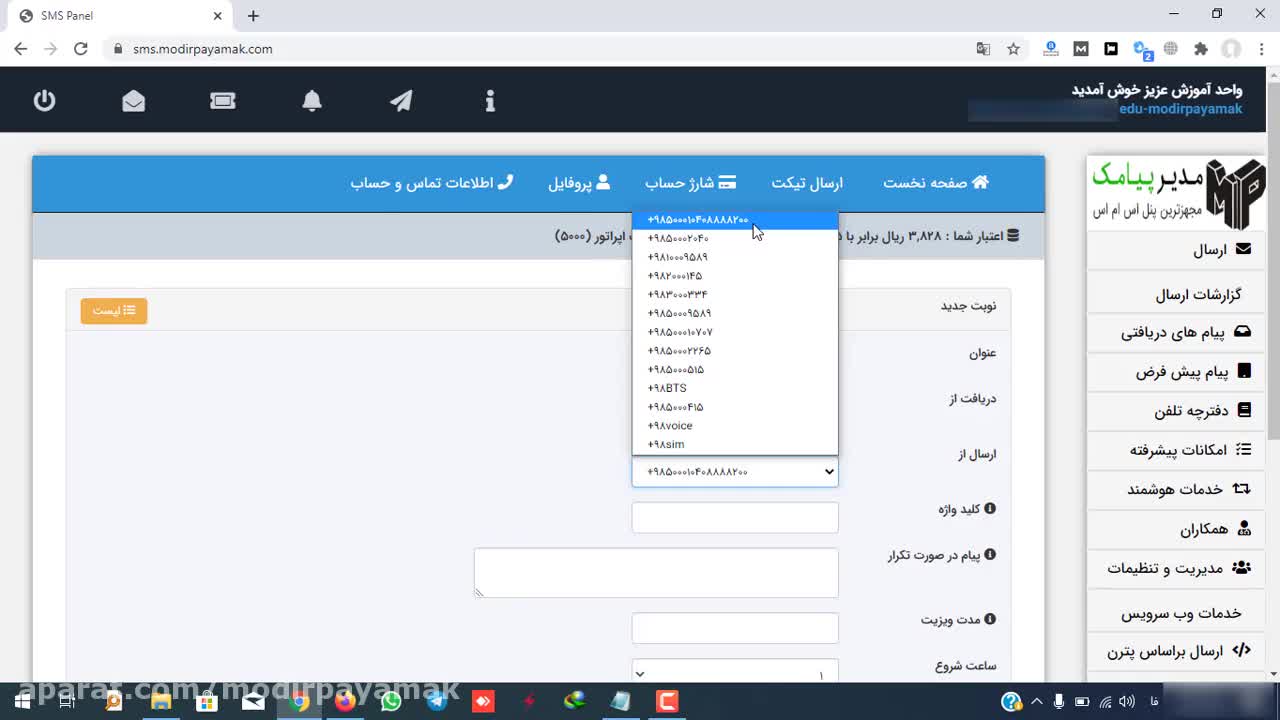This screenshot has width=1280, height=720.
Task: Select +98sim entry in dropdown
Action: click(x=666, y=445)
